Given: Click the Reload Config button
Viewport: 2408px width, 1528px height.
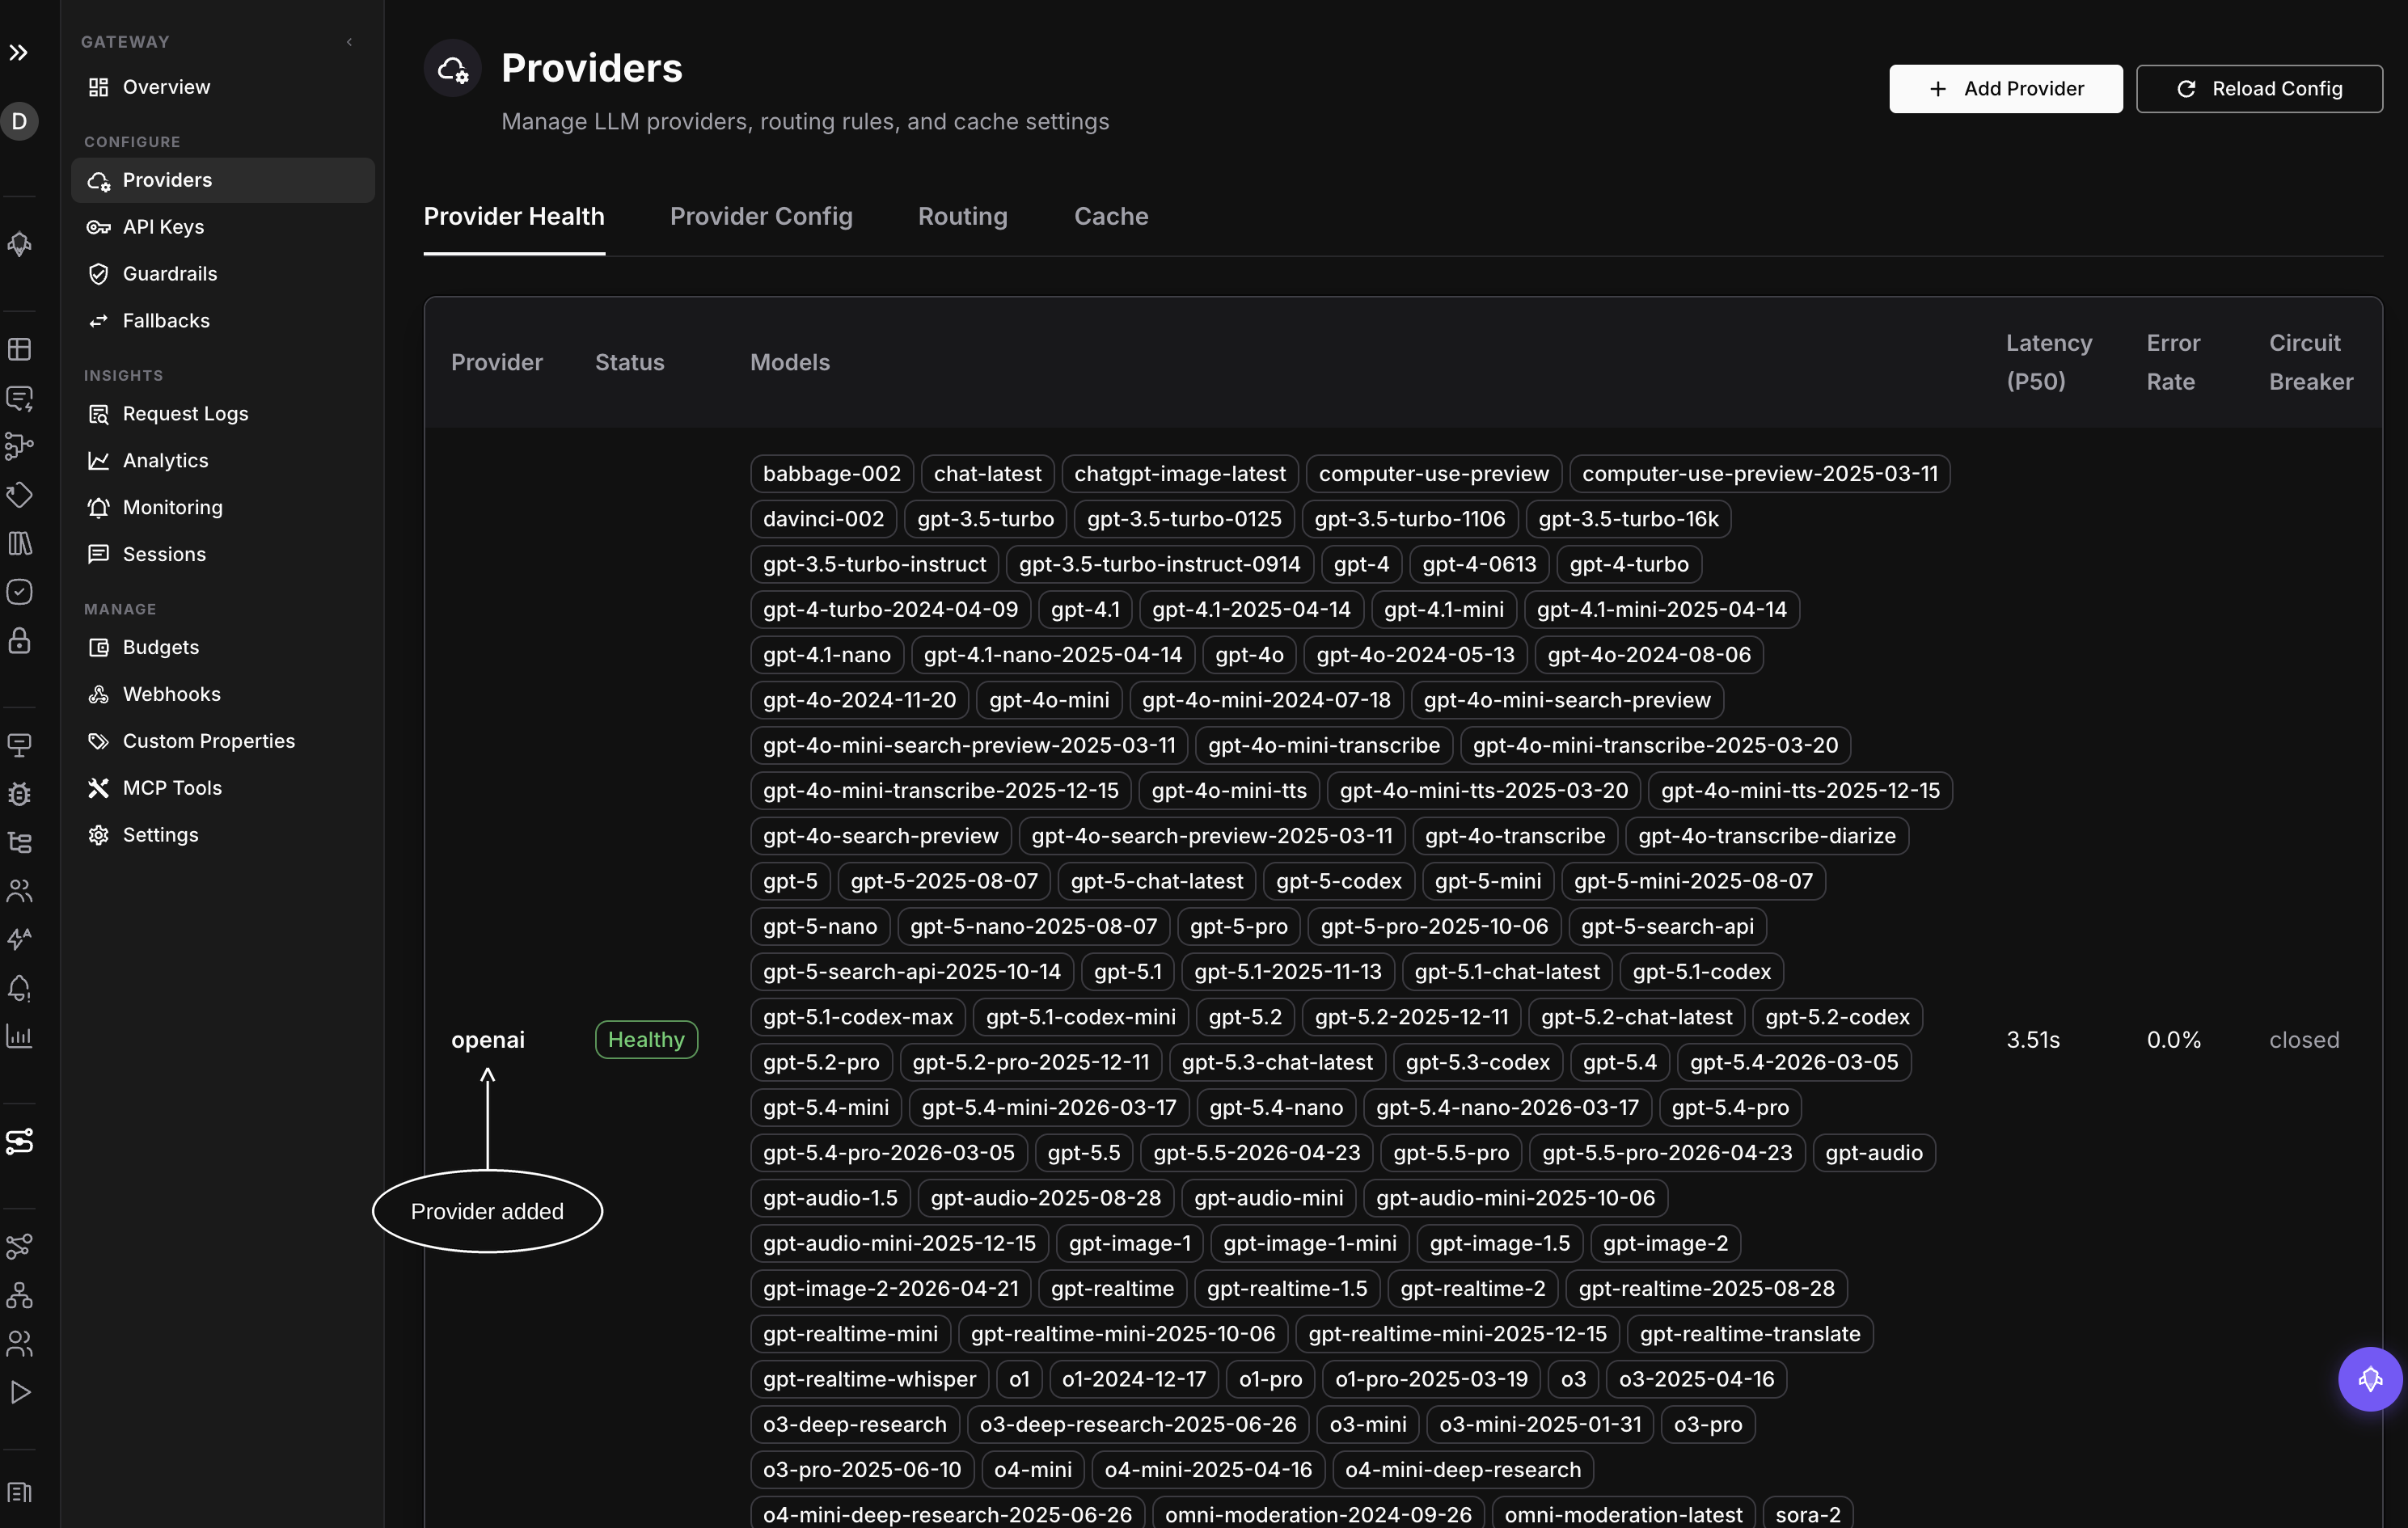Looking at the screenshot, I should click(x=2259, y=89).
